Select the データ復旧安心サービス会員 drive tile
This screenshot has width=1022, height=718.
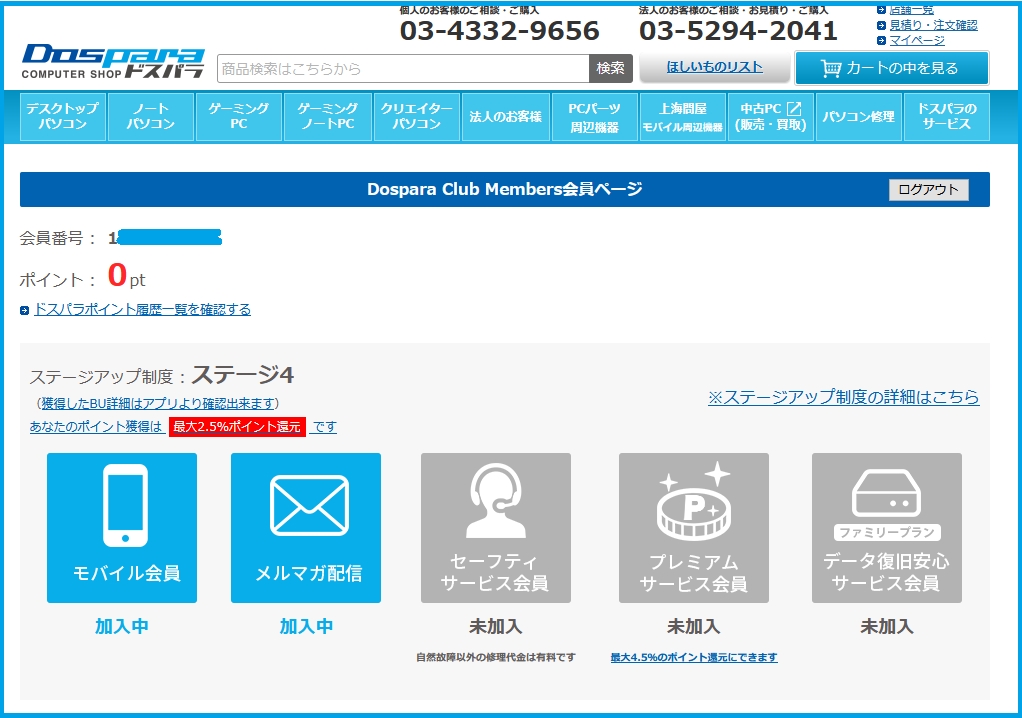(886, 528)
